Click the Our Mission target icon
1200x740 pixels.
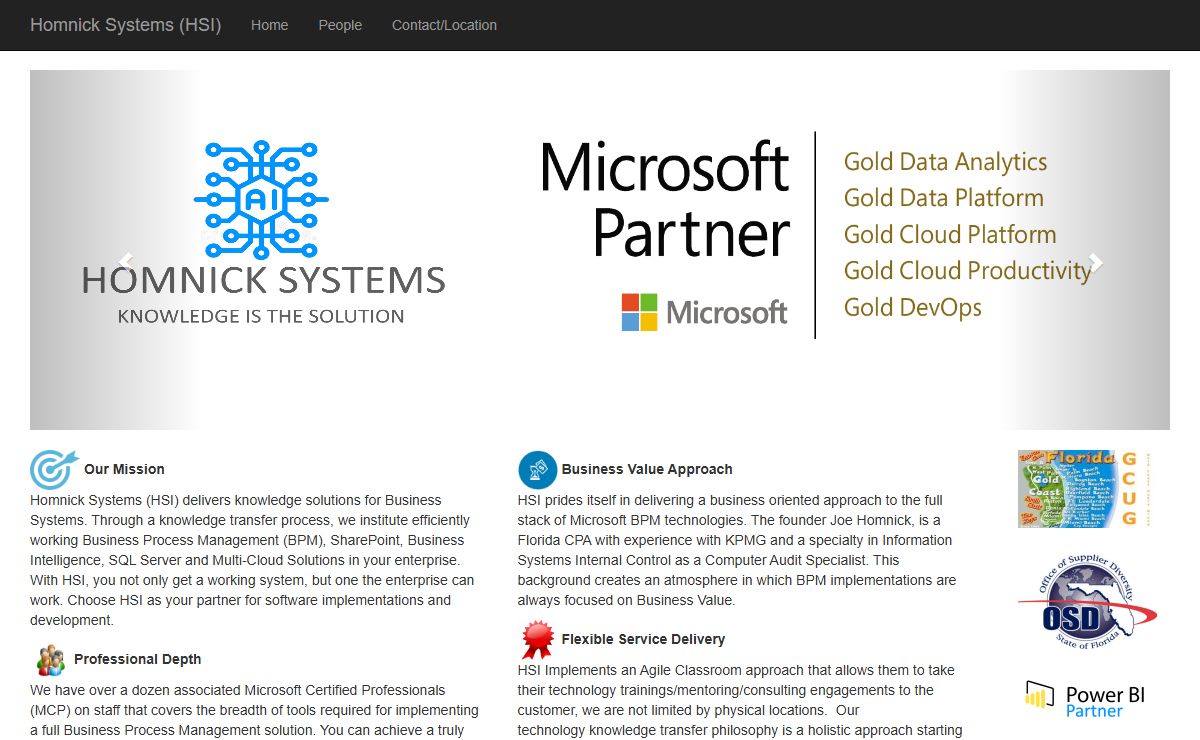click(53, 469)
